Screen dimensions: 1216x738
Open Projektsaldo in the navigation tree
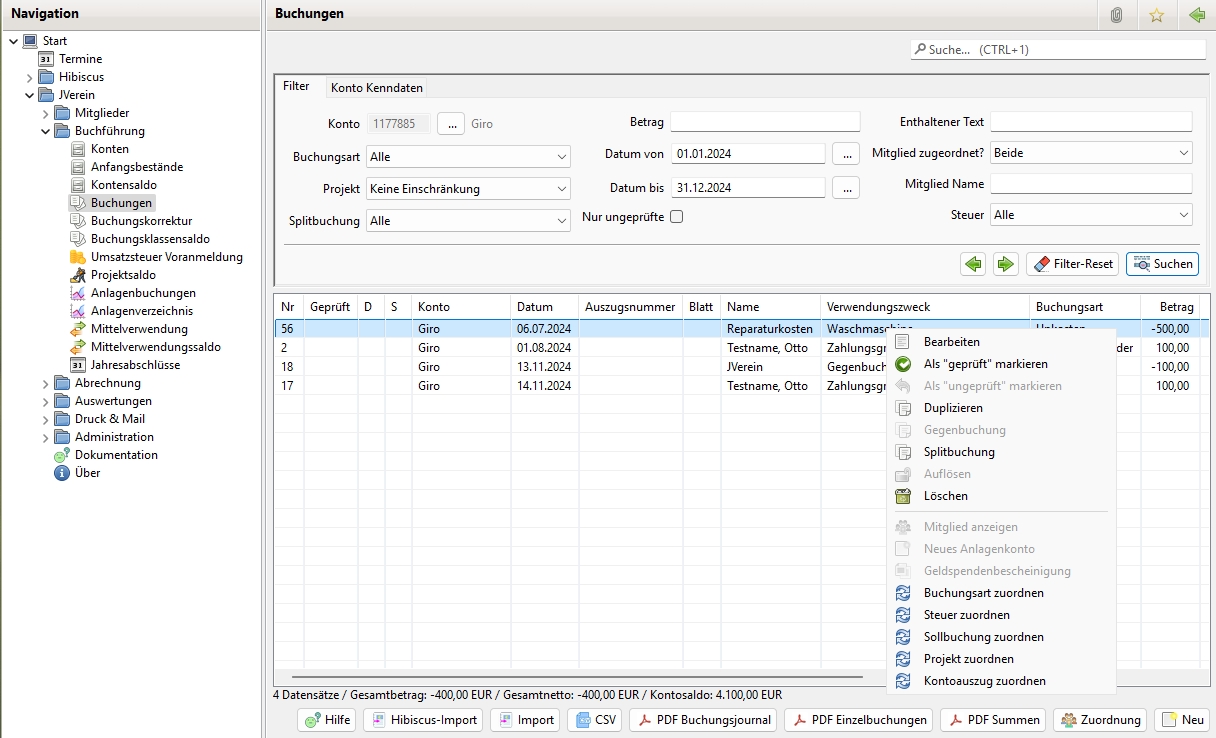click(122, 275)
